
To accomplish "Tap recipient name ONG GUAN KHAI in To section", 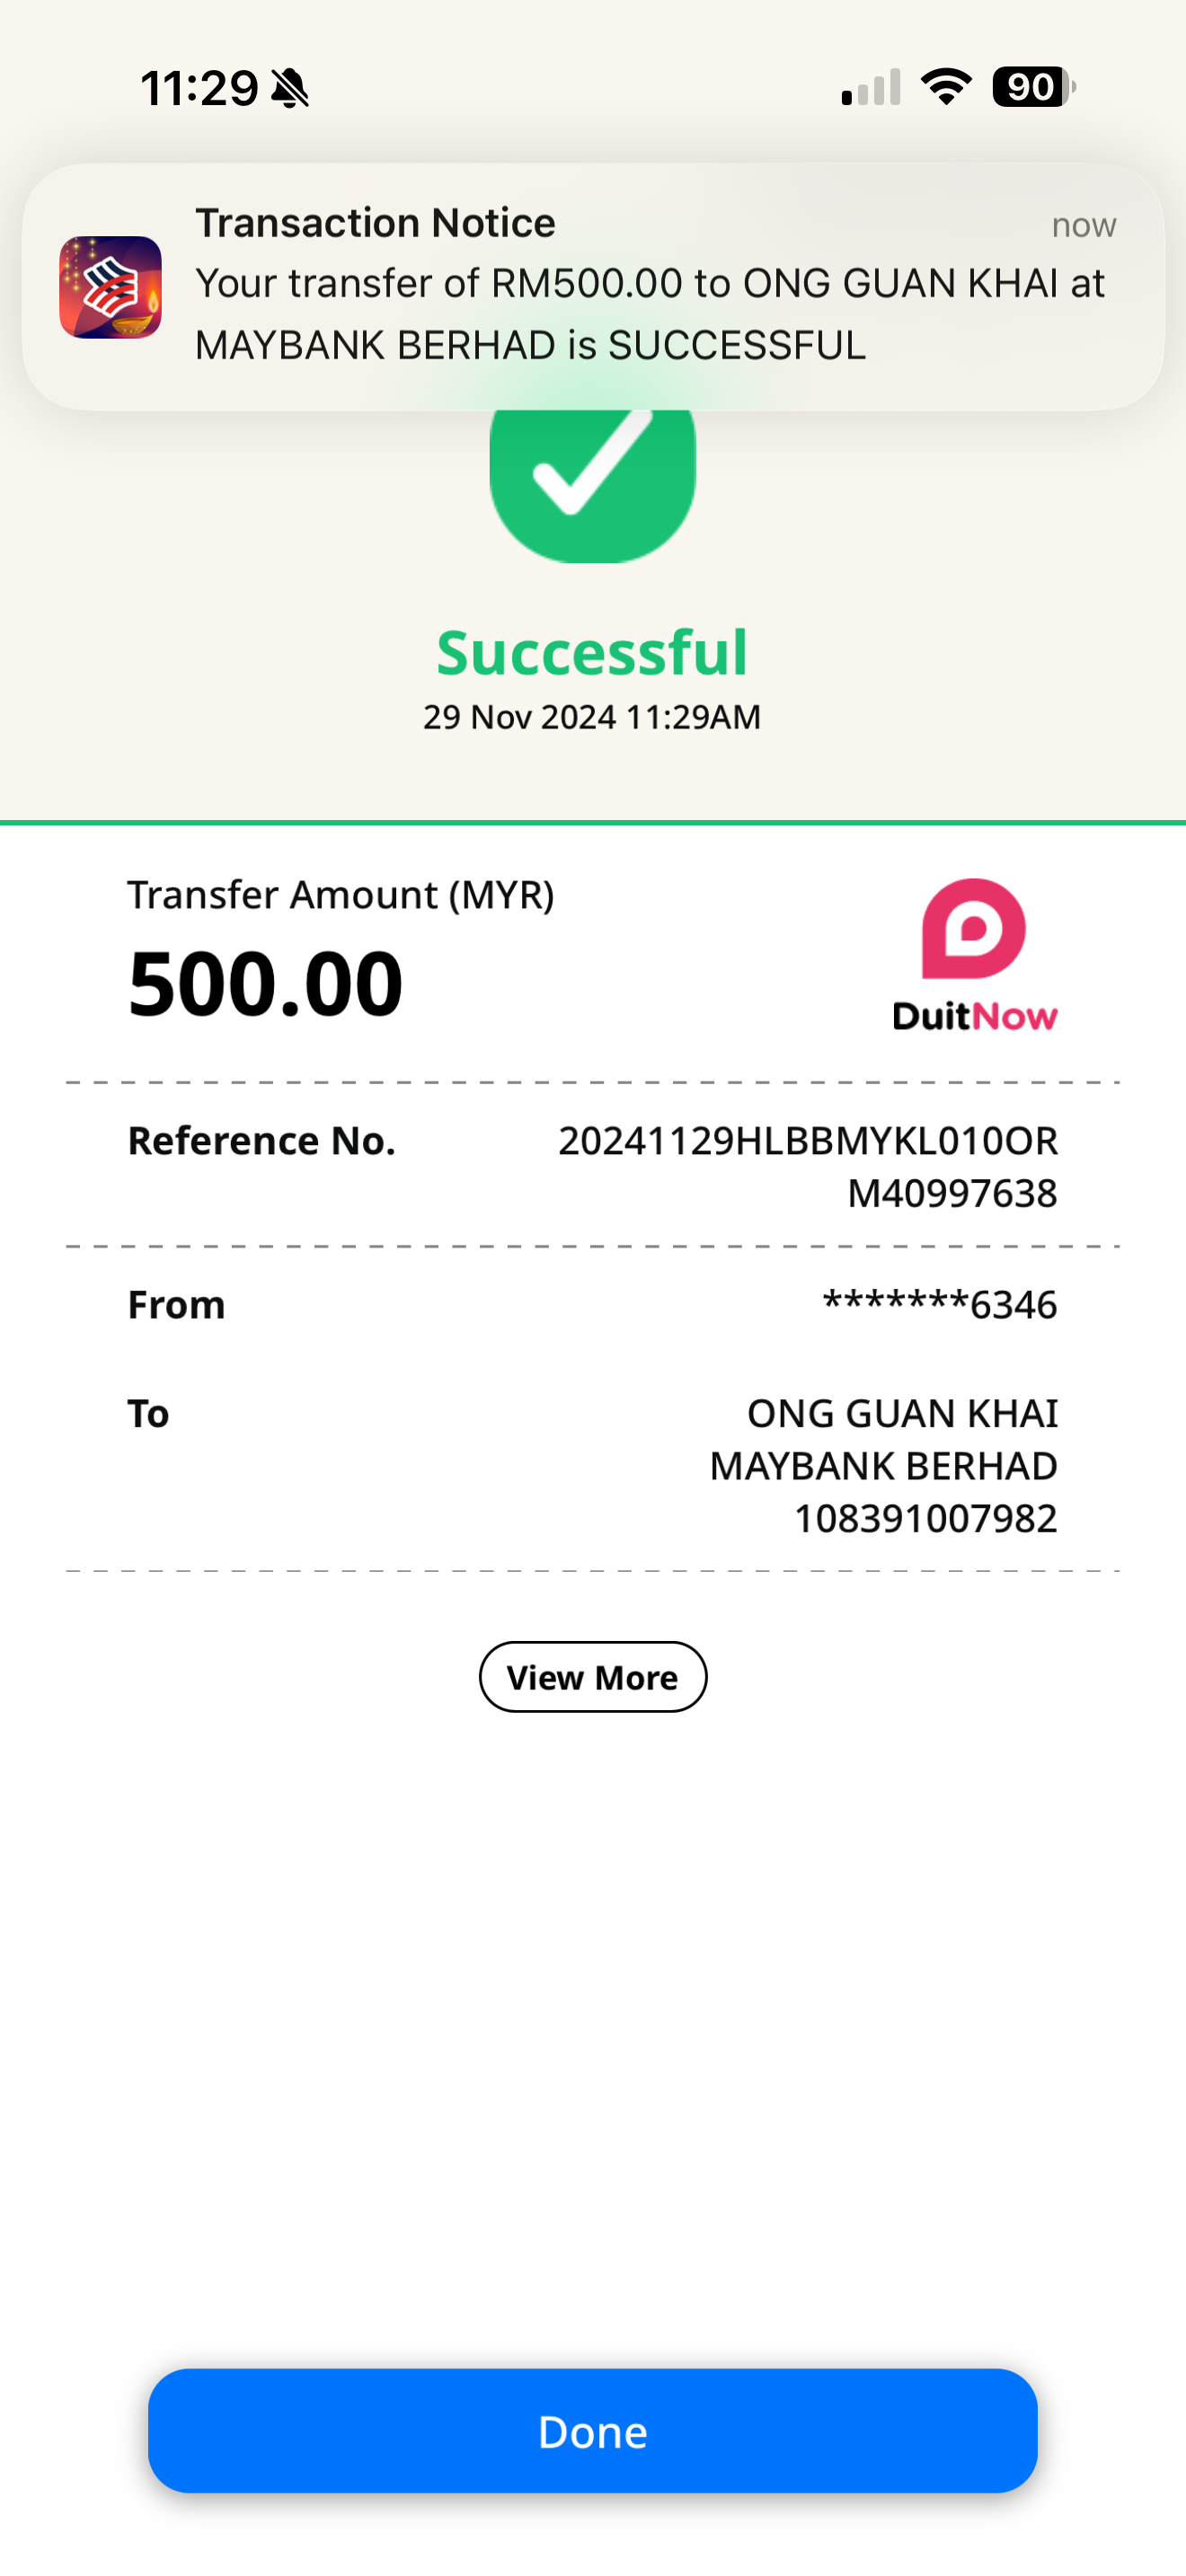I will pyautogui.click(x=902, y=1413).
